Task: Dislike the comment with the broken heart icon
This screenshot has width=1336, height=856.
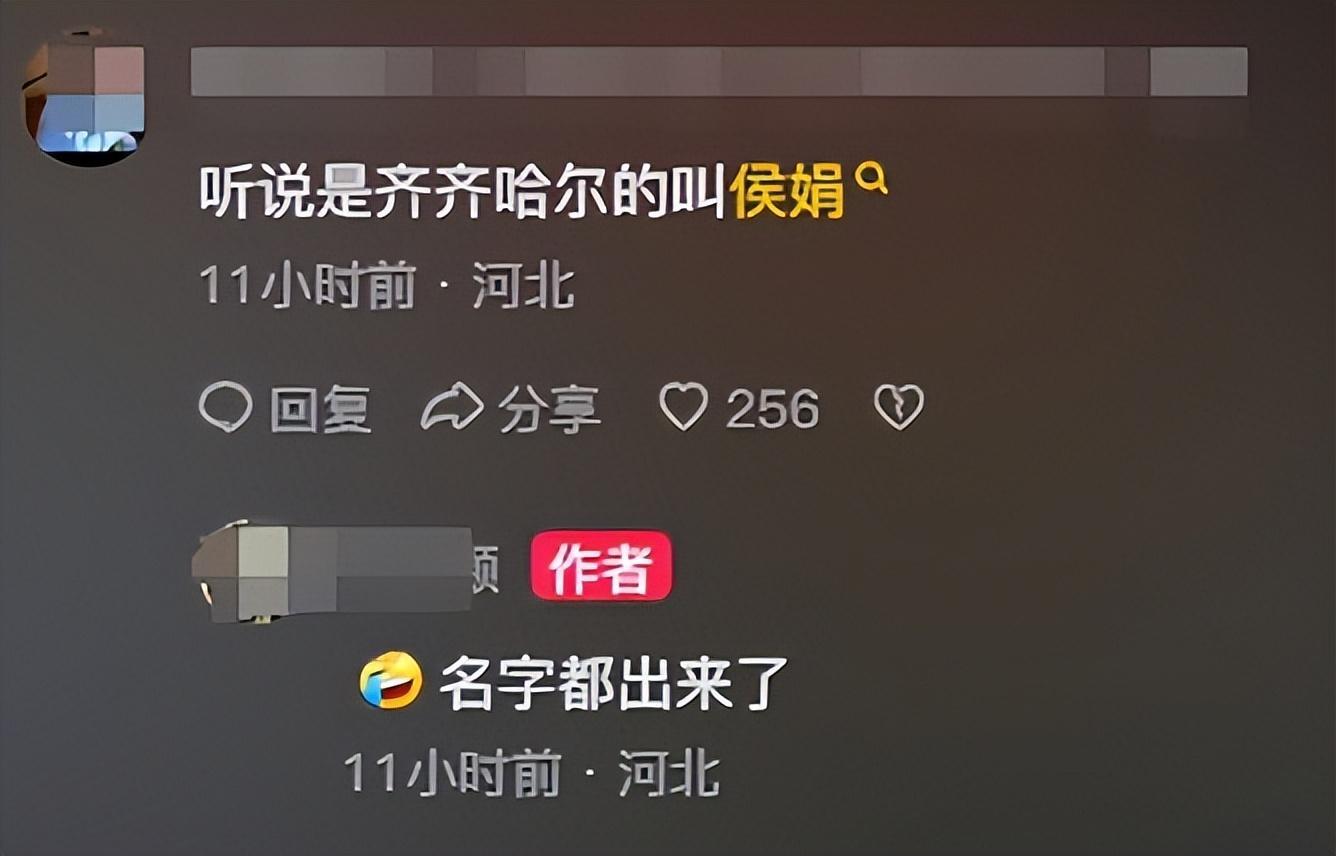Action: [x=899, y=408]
